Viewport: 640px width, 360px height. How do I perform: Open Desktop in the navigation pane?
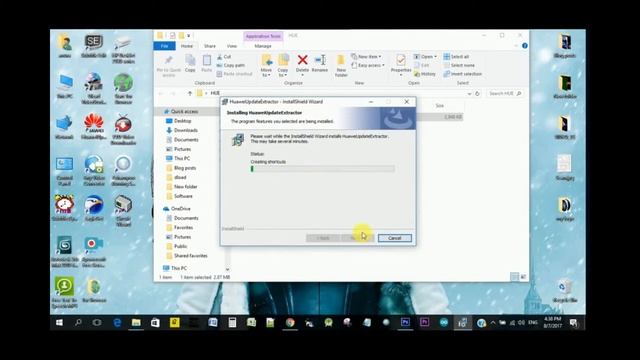(182, 121)
